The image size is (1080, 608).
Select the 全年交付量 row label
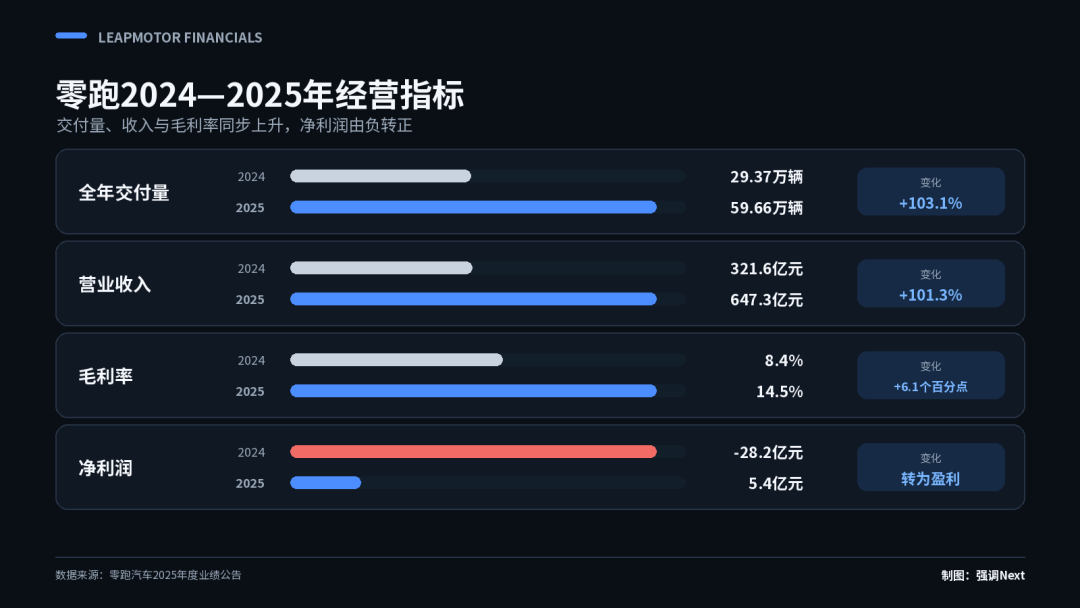coord(124,193)
